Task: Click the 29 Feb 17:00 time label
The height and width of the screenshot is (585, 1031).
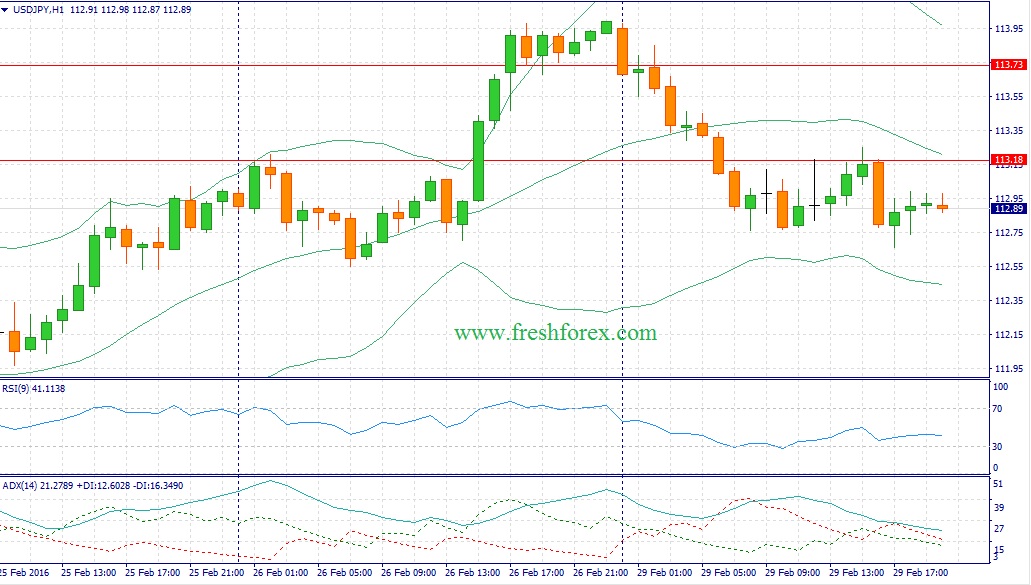Action: point(922,574)
